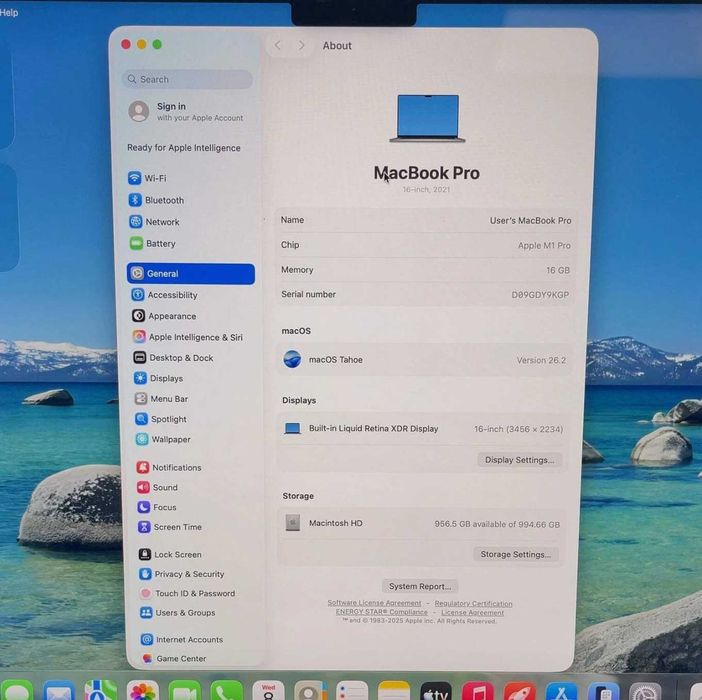
Task: Click the 16 GB memory value
Action: pos(558,270)
